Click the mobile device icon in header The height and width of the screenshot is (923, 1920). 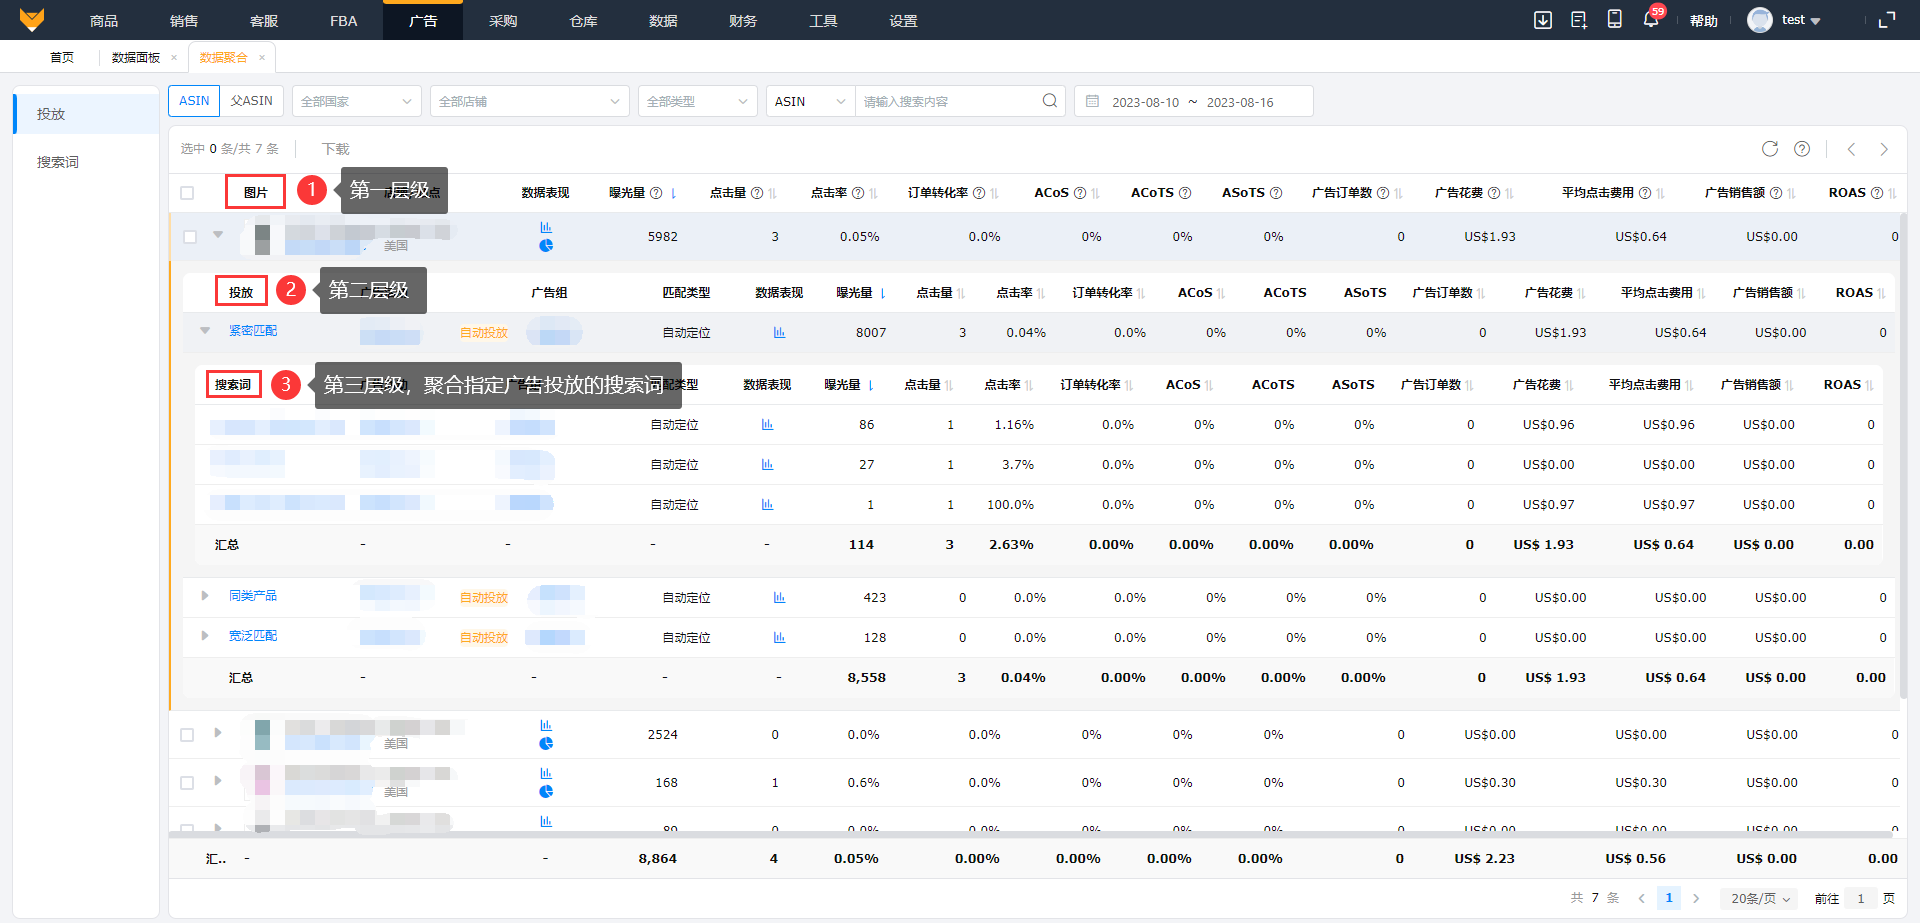1614,20
